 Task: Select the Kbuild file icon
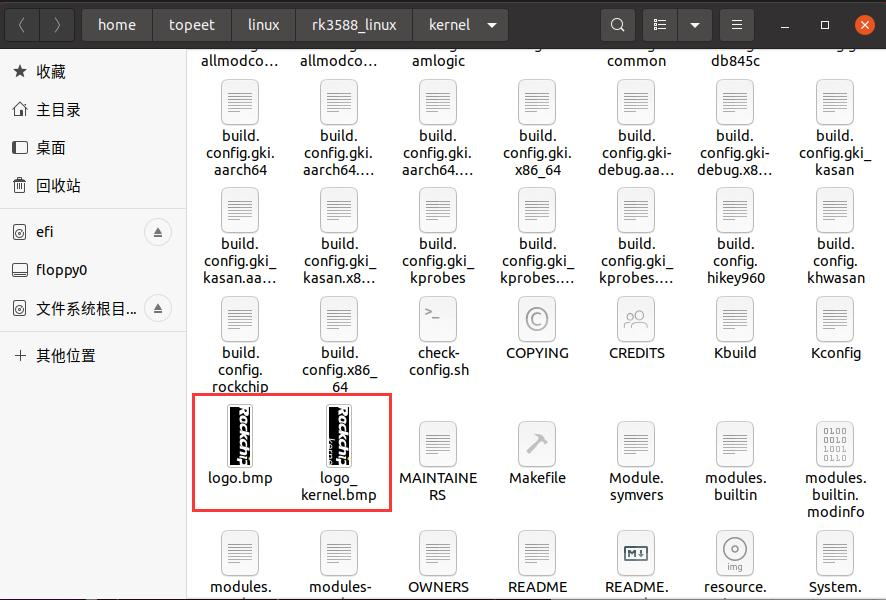click(x=735, y=319)
